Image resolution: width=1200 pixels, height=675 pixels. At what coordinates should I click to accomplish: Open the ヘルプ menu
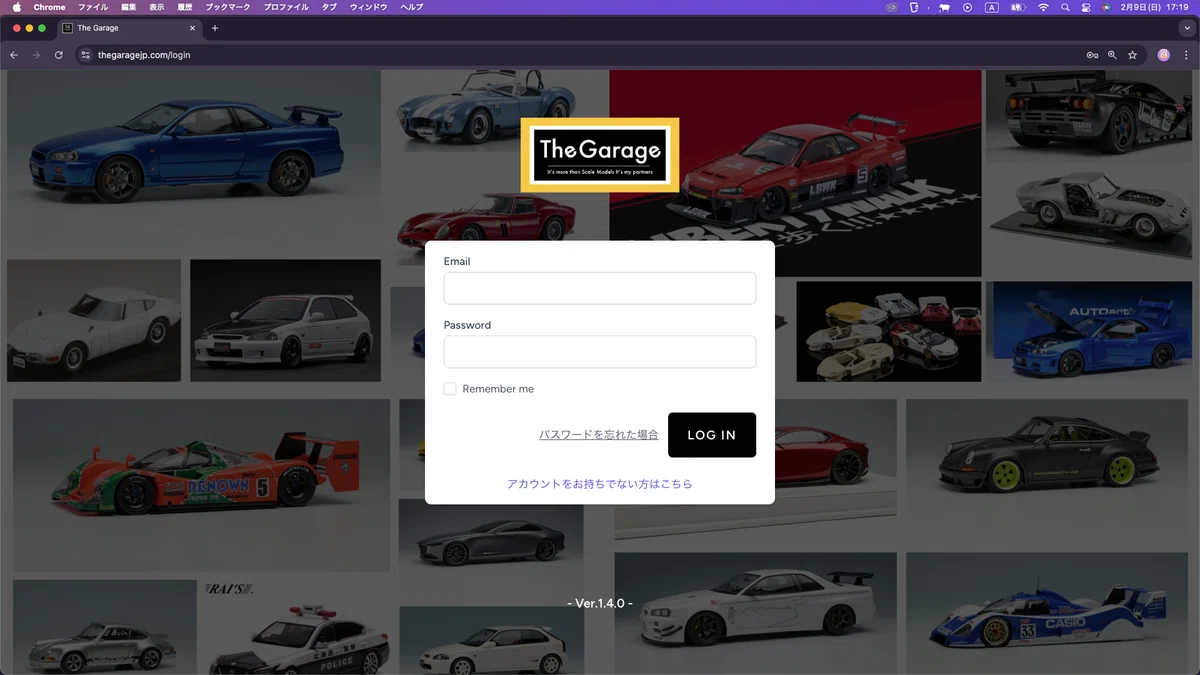click(411, 7)
